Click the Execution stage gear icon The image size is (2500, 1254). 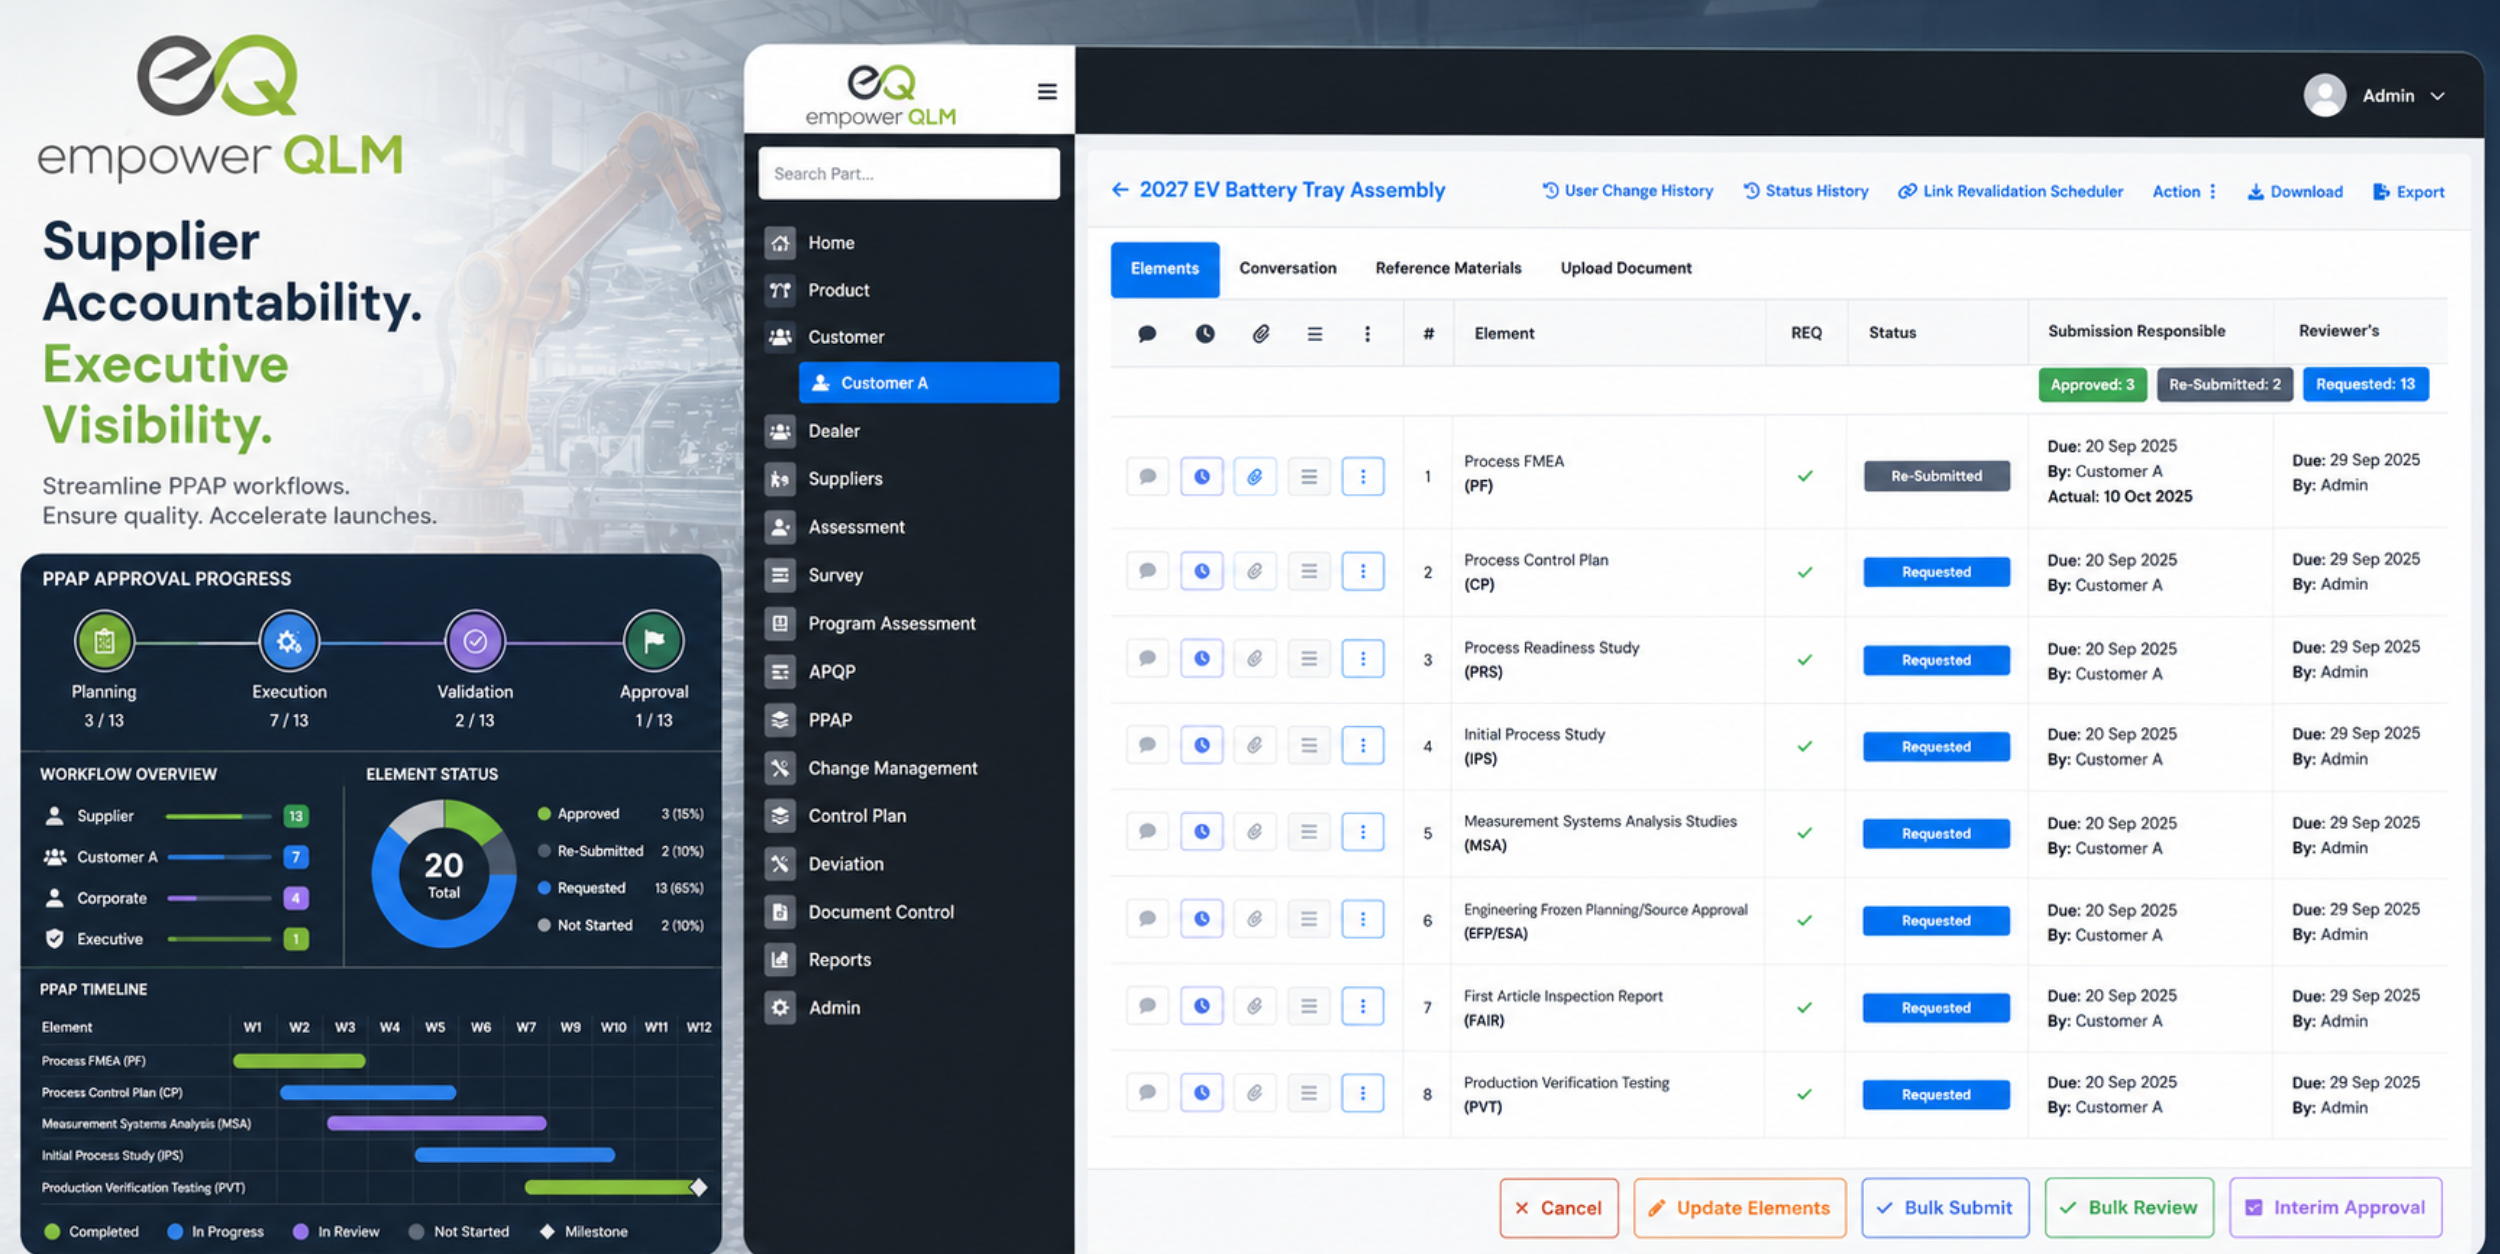tap(289, 641)
